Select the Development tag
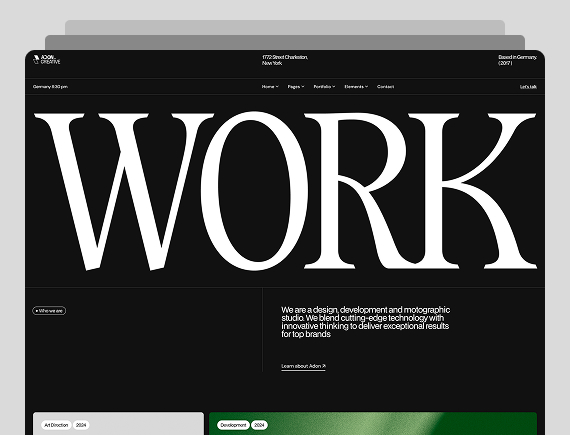The height and width of the screenshot is (435, 570). pos(233,425)
